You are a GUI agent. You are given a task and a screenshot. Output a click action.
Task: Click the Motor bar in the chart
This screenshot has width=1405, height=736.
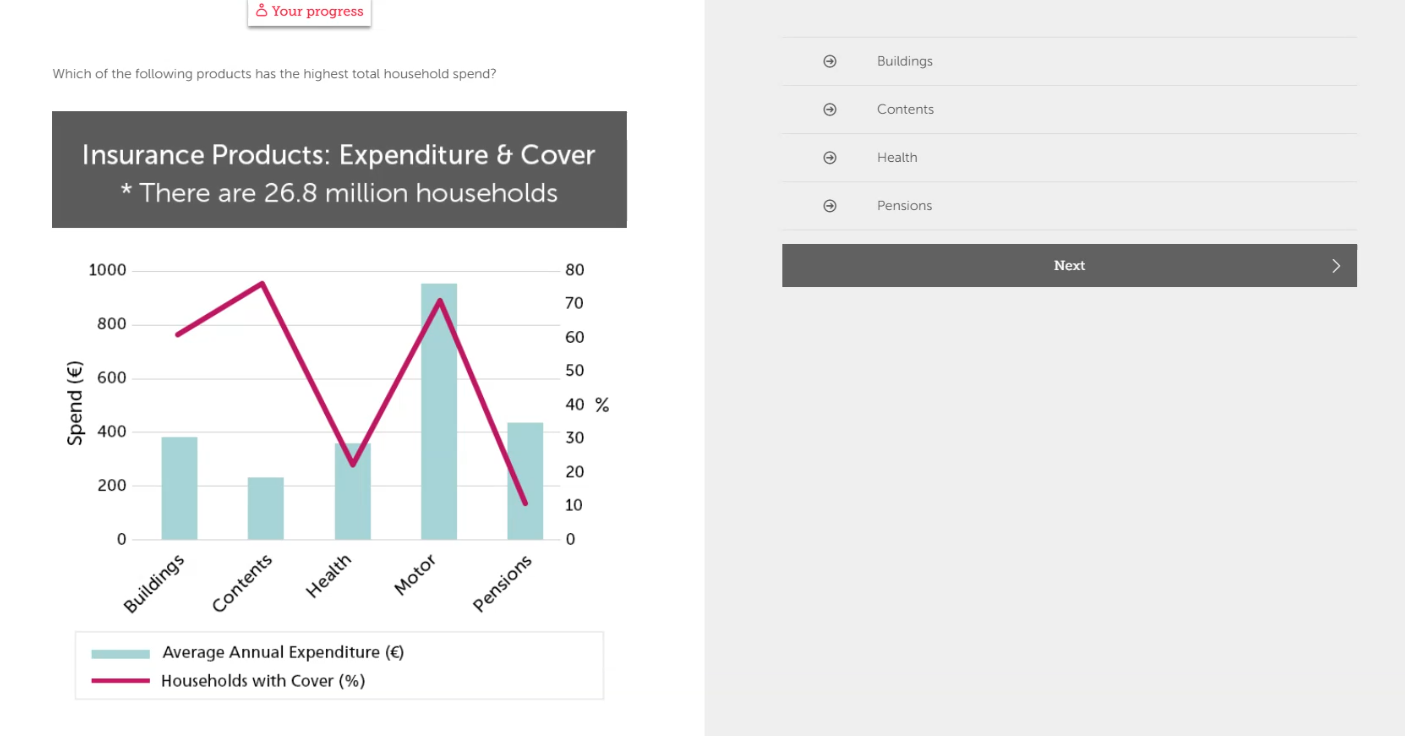coord(439,411)
